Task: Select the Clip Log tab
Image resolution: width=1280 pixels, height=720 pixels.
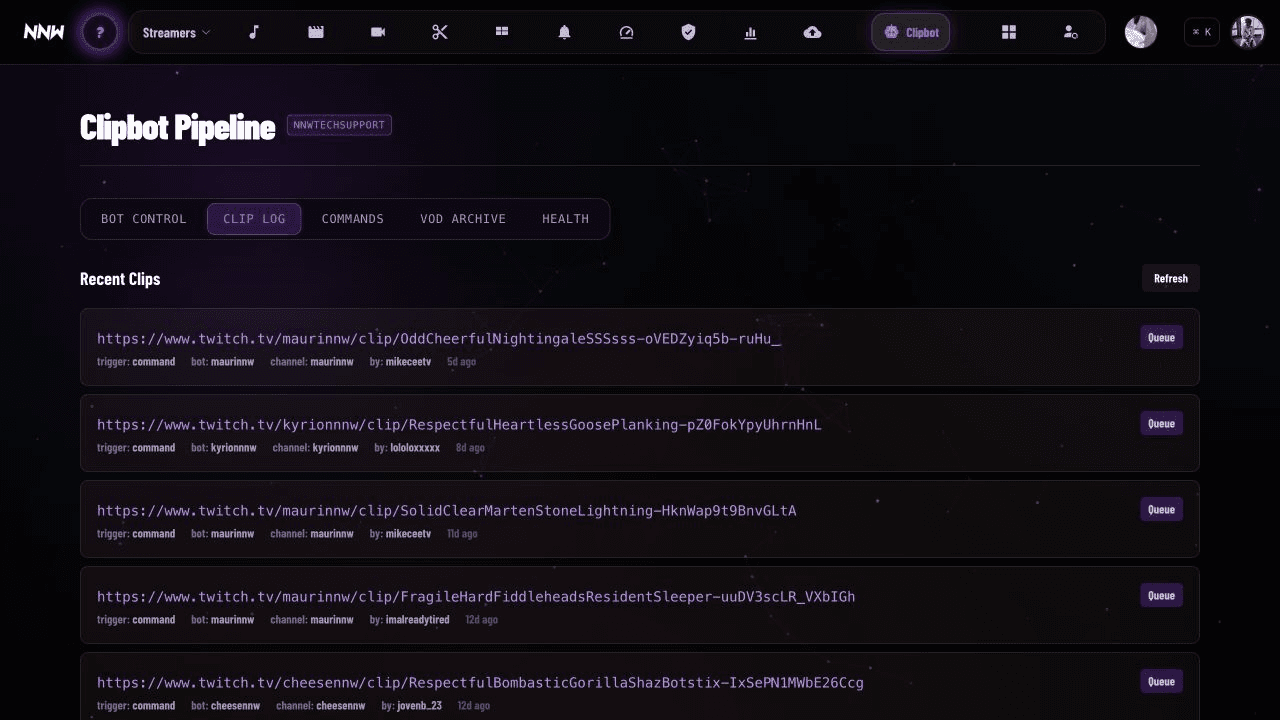Action: pyautogui.click(x=254, y=219)
